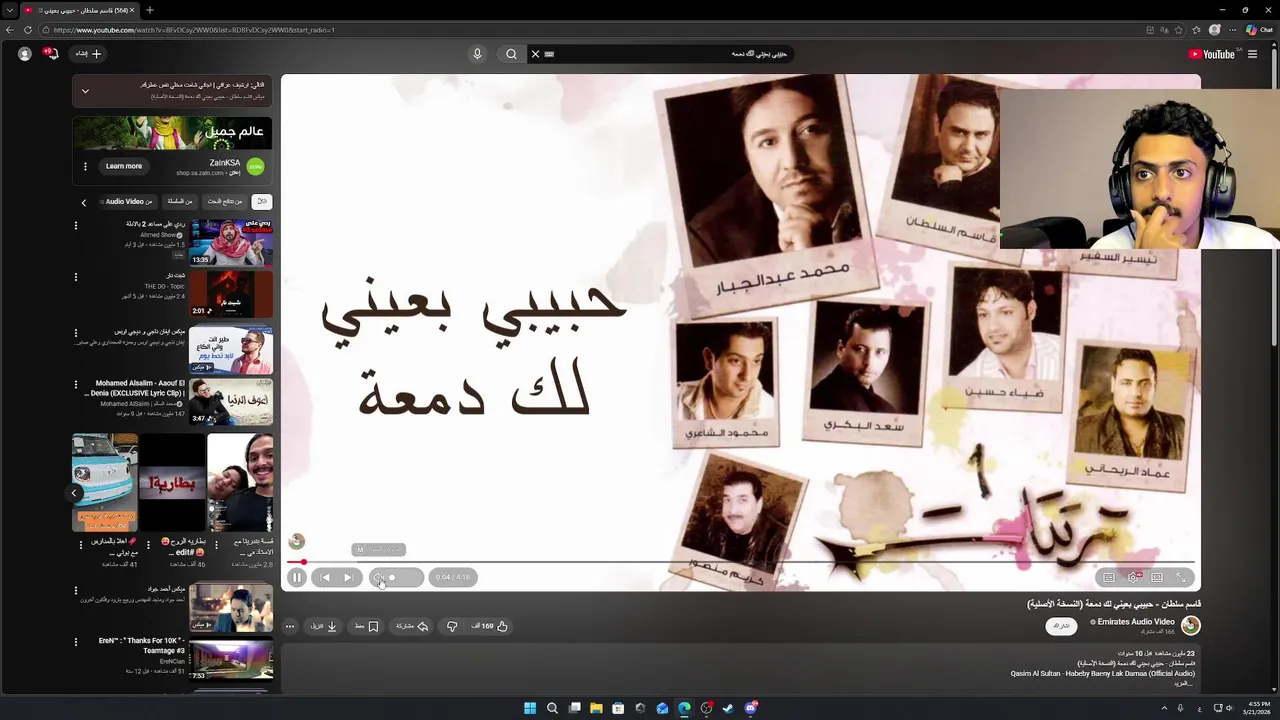This screenshot has height=720, width=1280.
Task: Save the video to a playlist
Action: click(x=367, y=626)
